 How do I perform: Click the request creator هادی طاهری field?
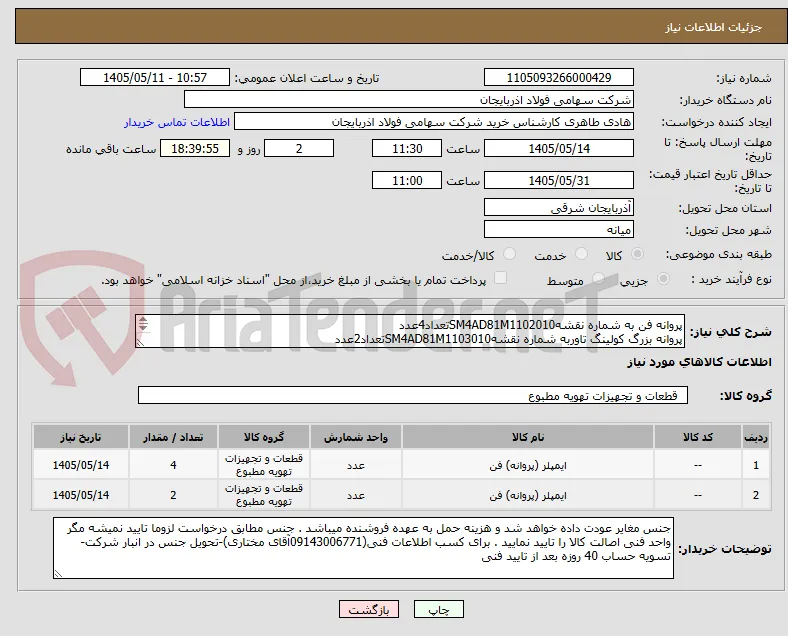(x=434, y=122)
